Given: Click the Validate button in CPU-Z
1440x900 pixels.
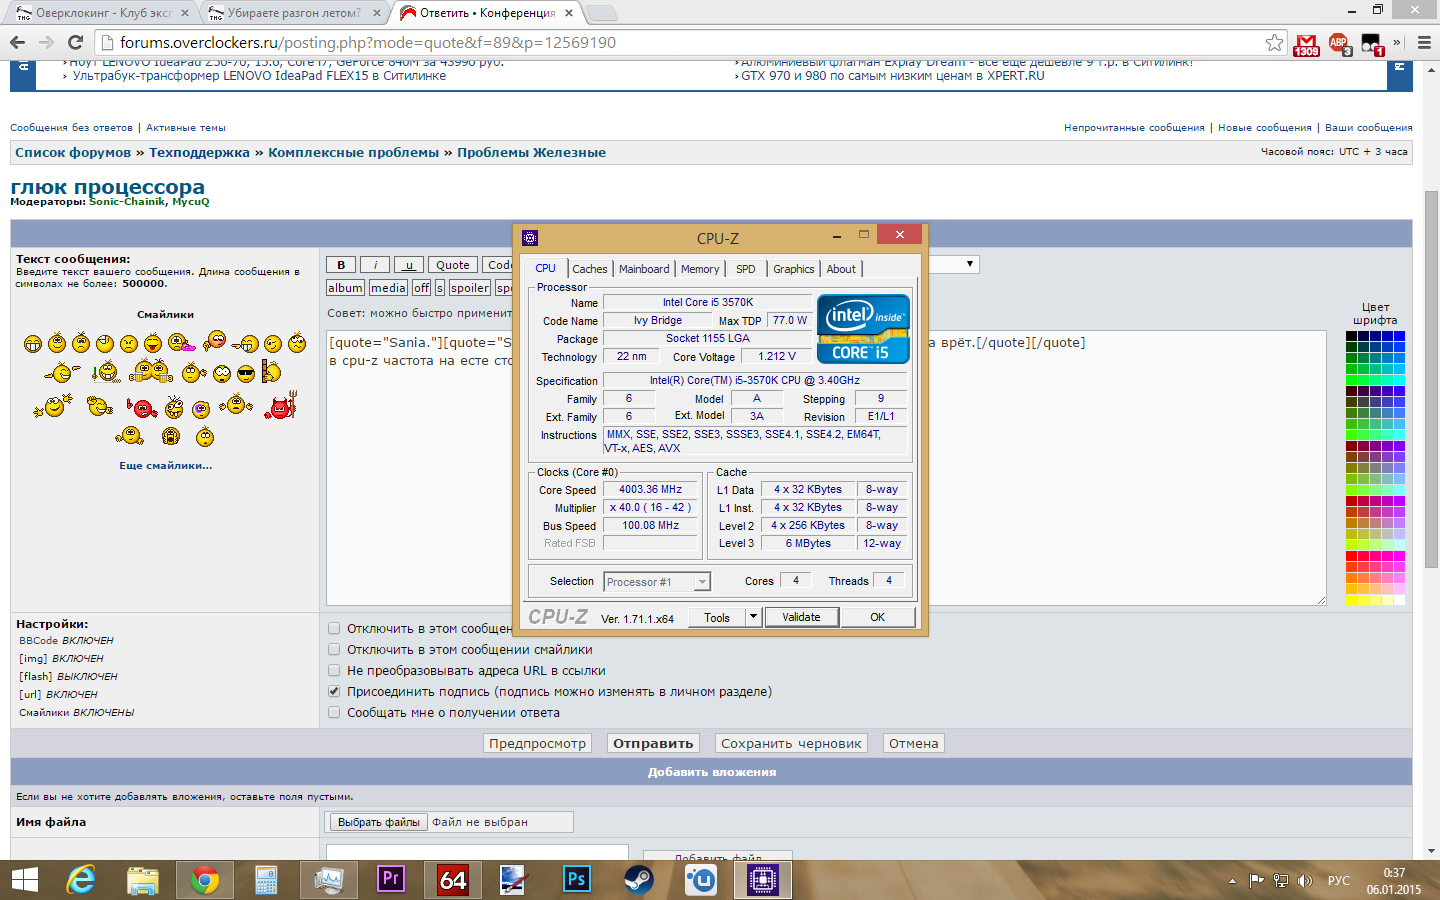Looking at the screenshot, I should (x=801, y=617).
